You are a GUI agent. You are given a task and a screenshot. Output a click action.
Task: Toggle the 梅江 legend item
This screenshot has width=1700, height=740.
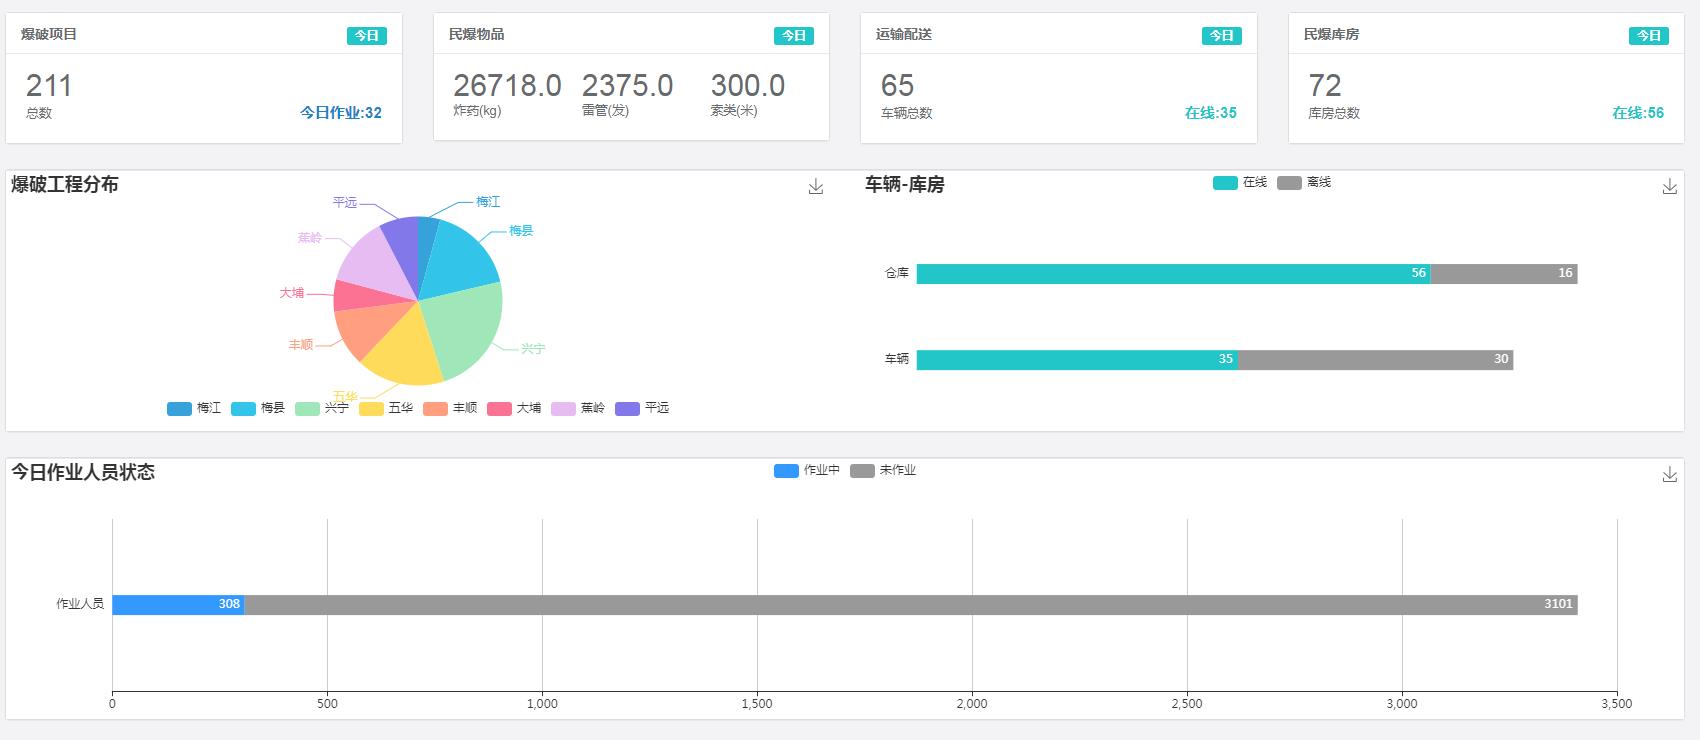194,408
